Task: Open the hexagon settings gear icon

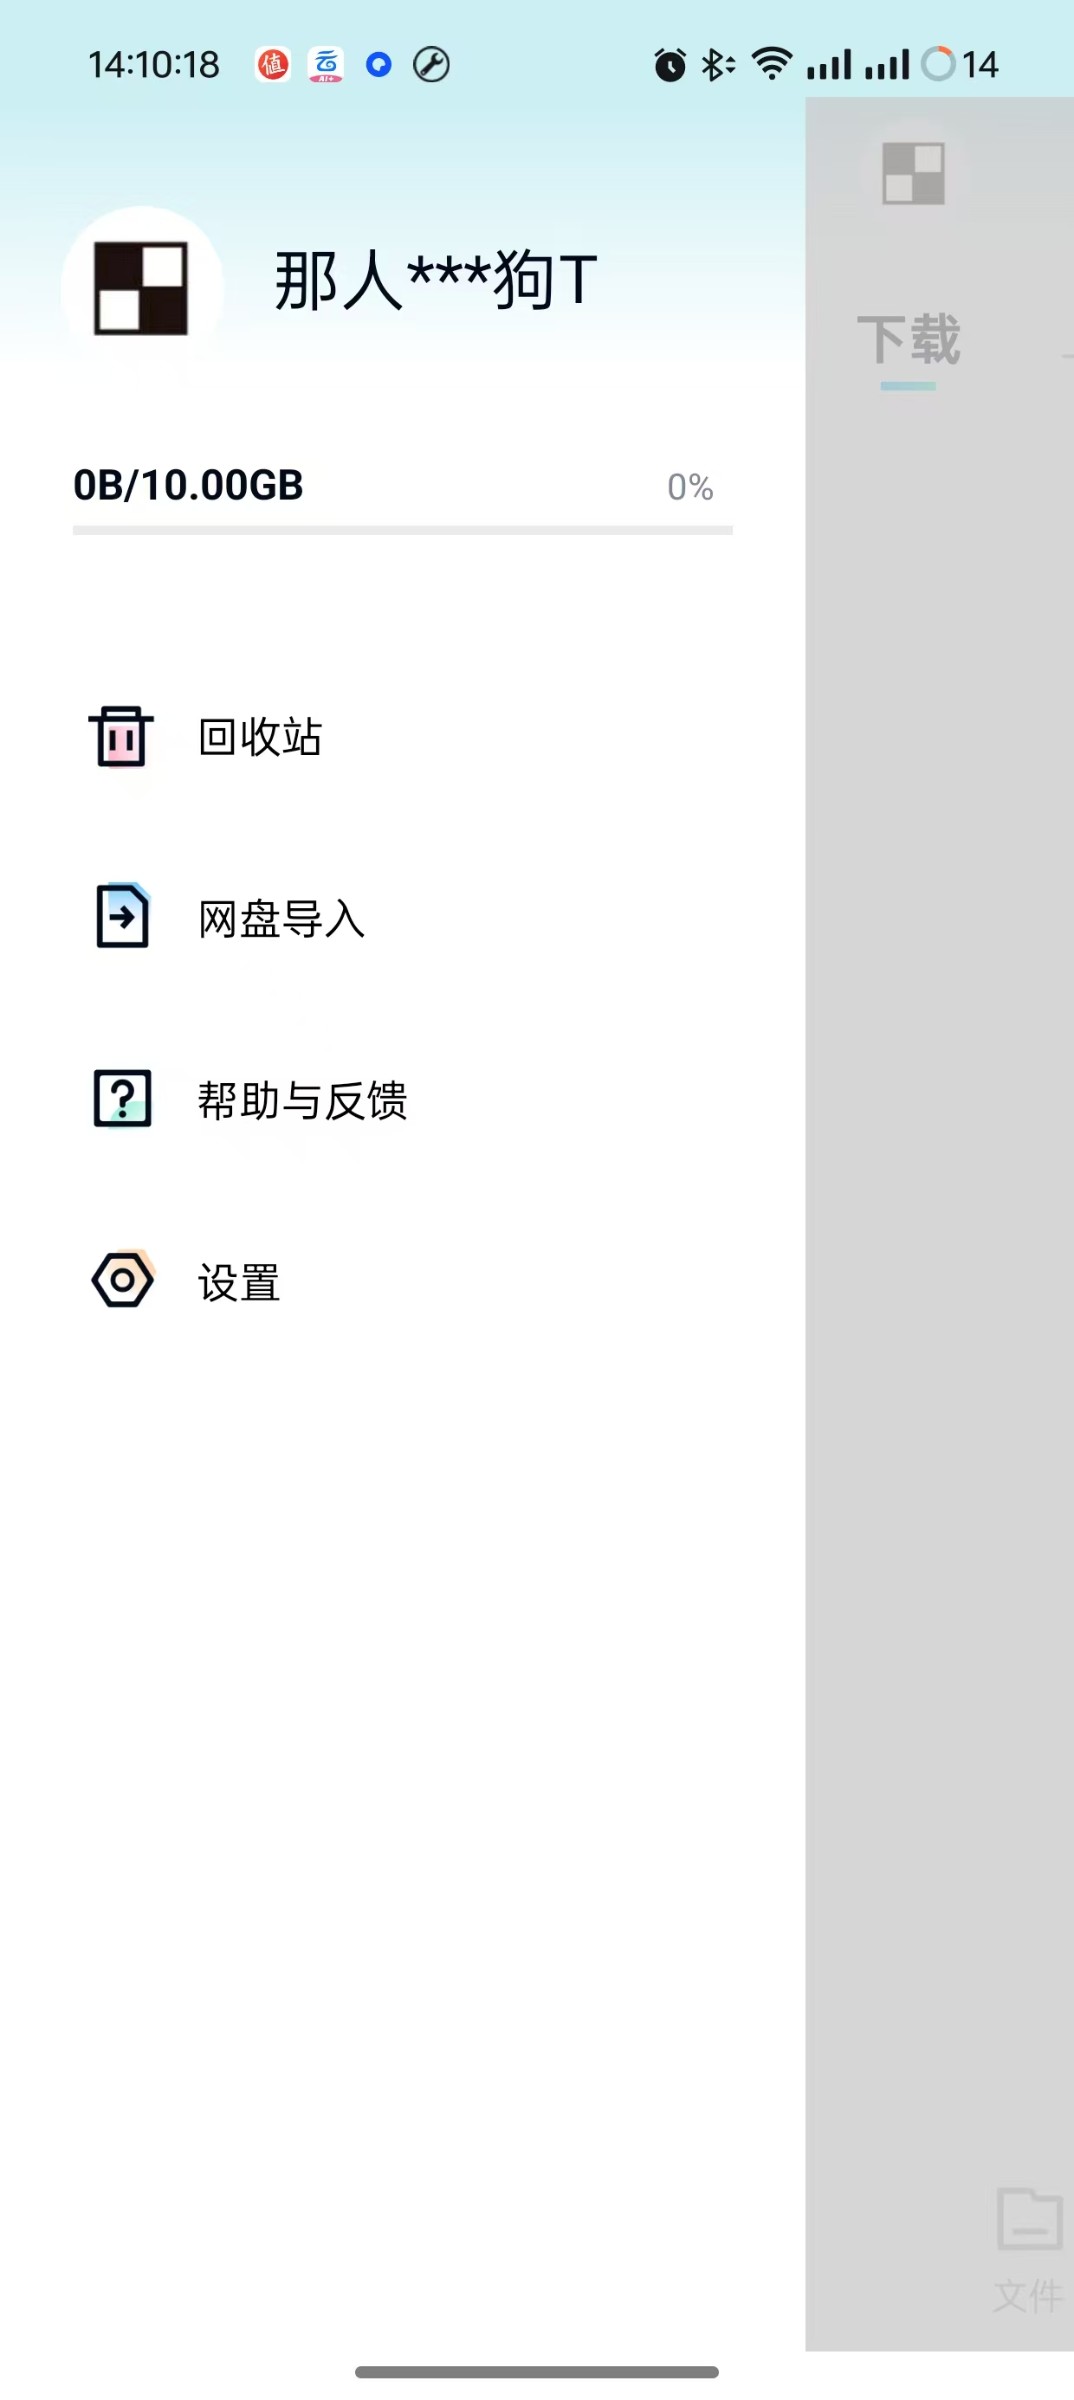Action: coord(122,1279)
